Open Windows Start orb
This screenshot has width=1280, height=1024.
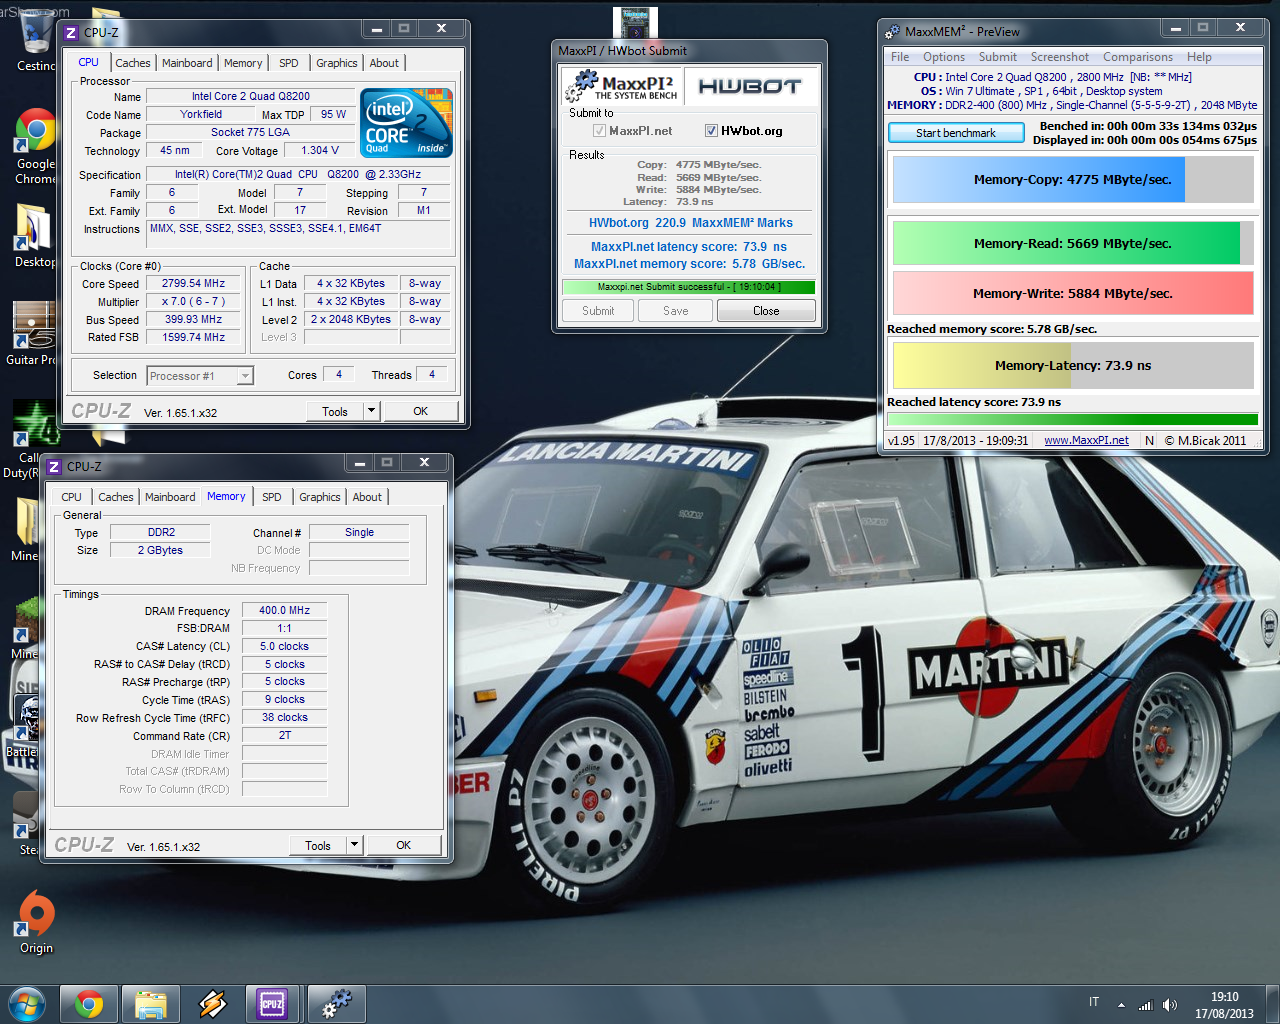point(26,1003)
